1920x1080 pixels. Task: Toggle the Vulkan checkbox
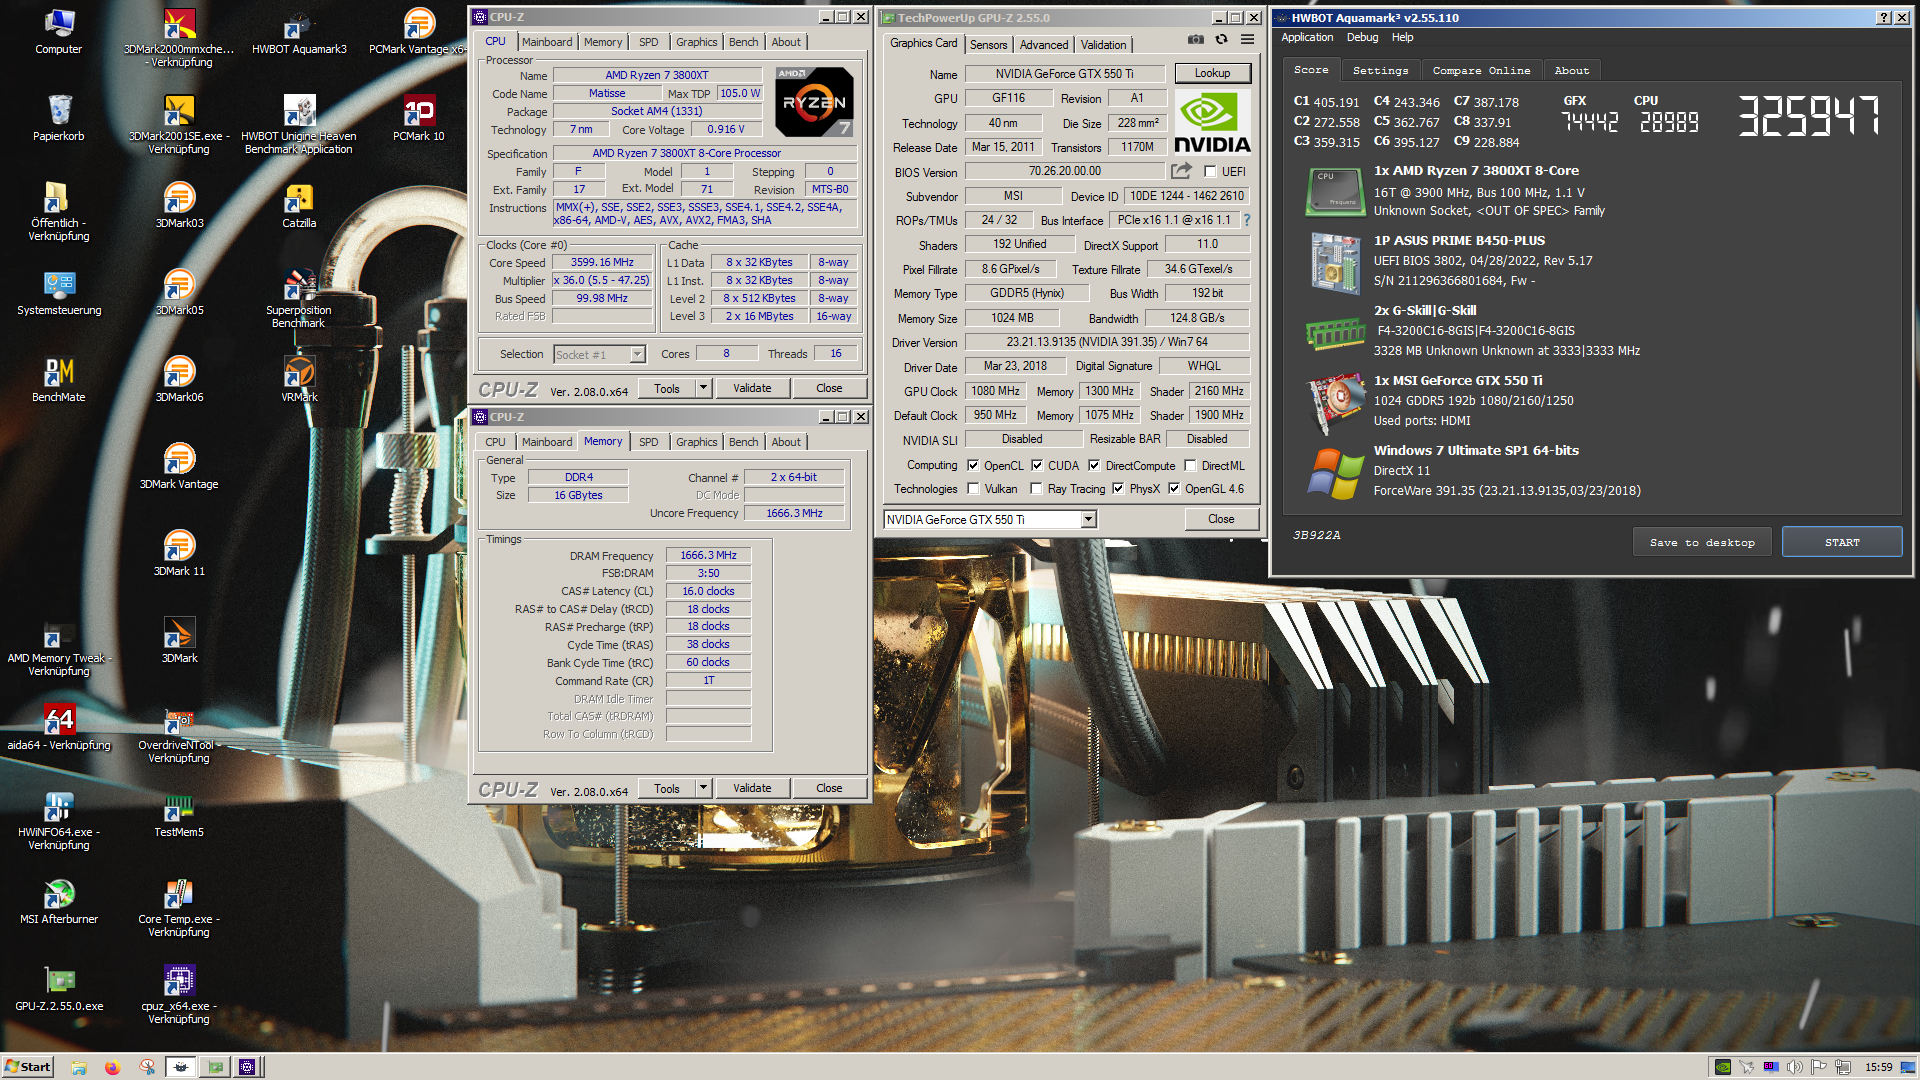pos(973,489)
